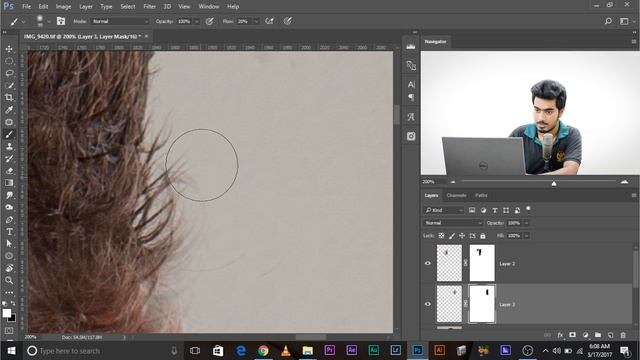
Task: Toggle lock transparent pixels
Action: (441, 236)
